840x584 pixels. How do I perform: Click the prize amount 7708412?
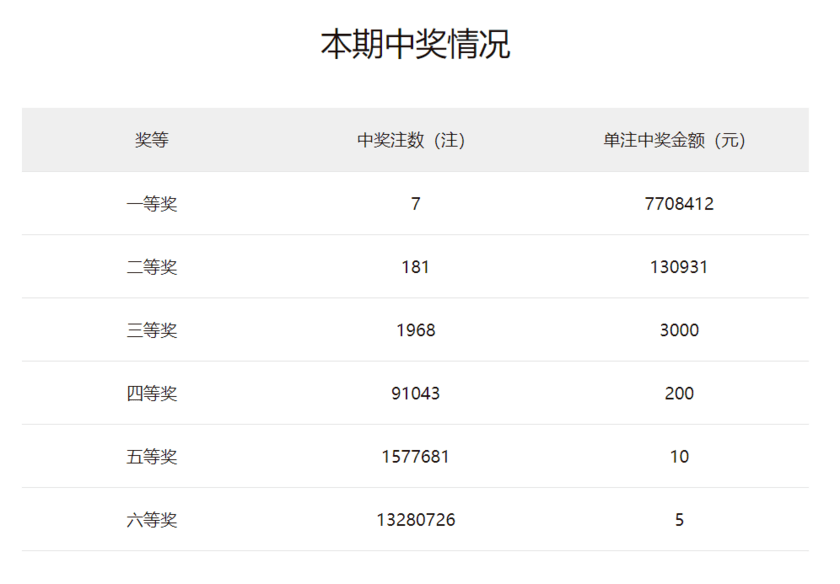[679, 204]
